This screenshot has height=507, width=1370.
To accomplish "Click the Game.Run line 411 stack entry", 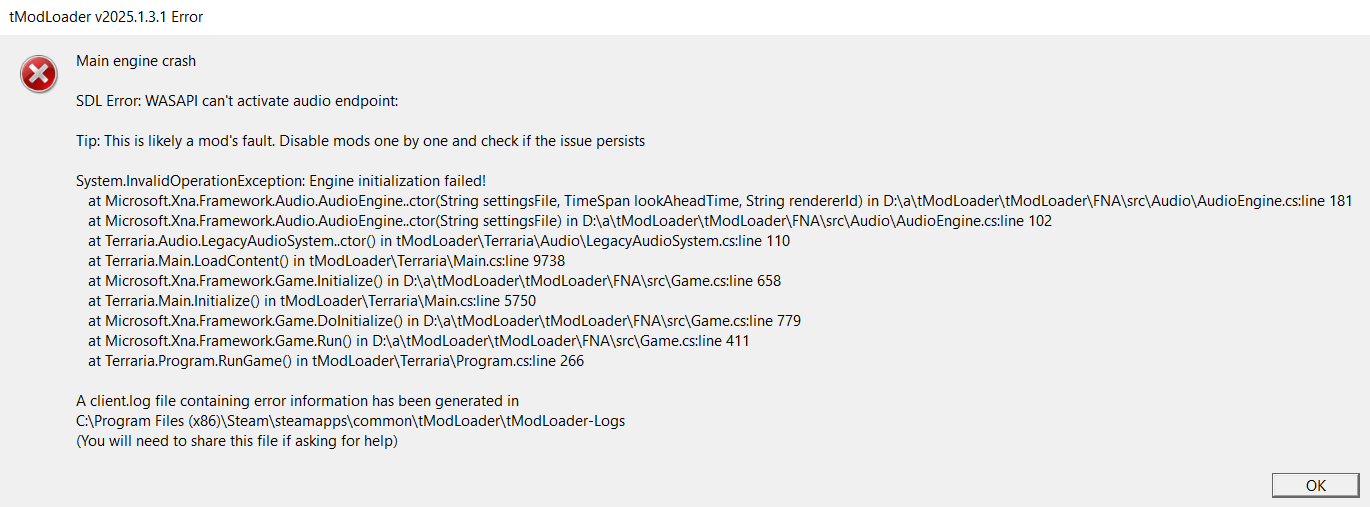I will coord(418,341).
